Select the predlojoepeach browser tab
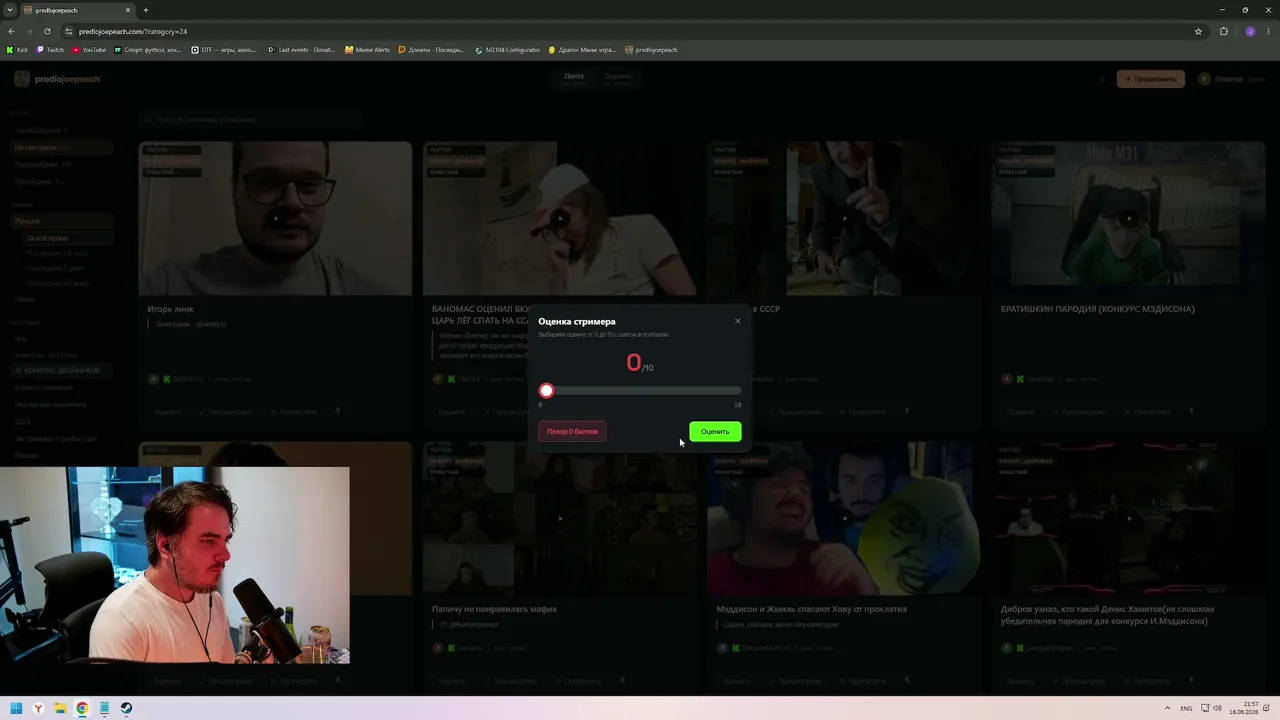 tap(76, 10)
